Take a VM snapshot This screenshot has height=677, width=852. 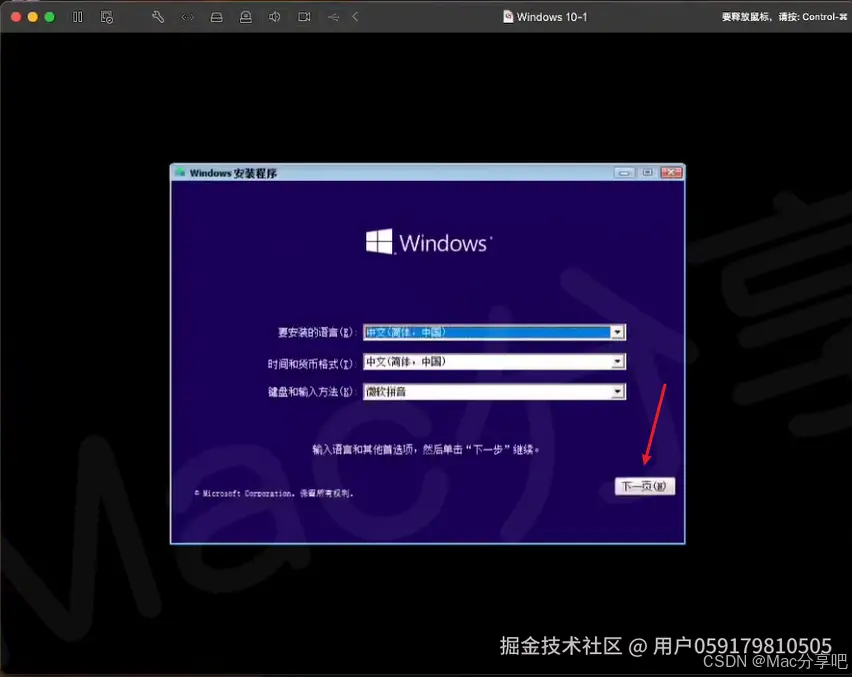pyautogui.click(x=107, y=17)
